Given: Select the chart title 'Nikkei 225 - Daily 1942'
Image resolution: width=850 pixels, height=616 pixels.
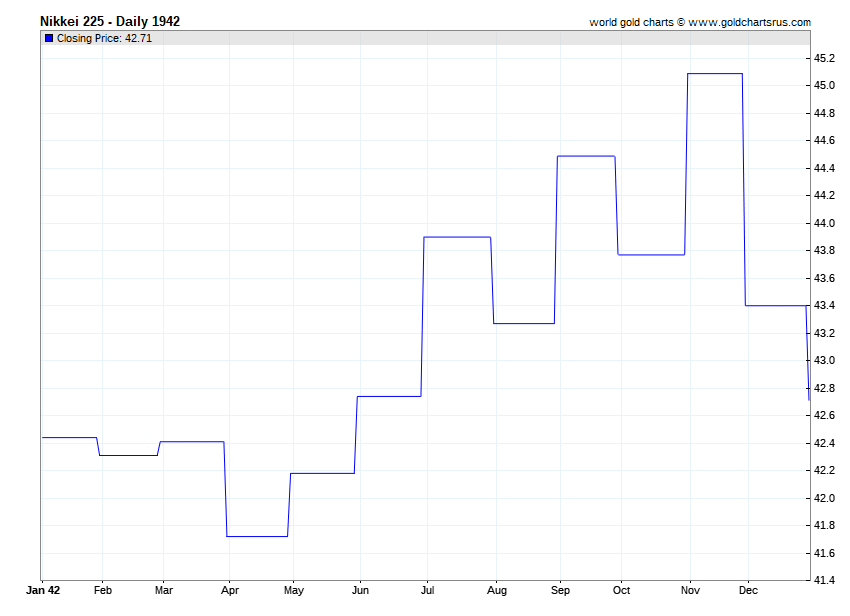Looking at the screenshot, I should pos(110,21).
